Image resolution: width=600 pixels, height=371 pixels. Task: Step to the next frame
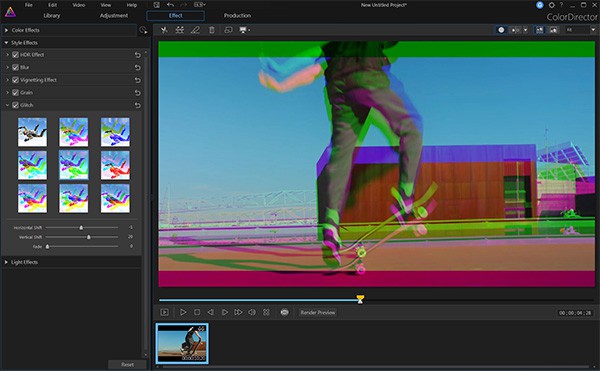click(225, 312)
